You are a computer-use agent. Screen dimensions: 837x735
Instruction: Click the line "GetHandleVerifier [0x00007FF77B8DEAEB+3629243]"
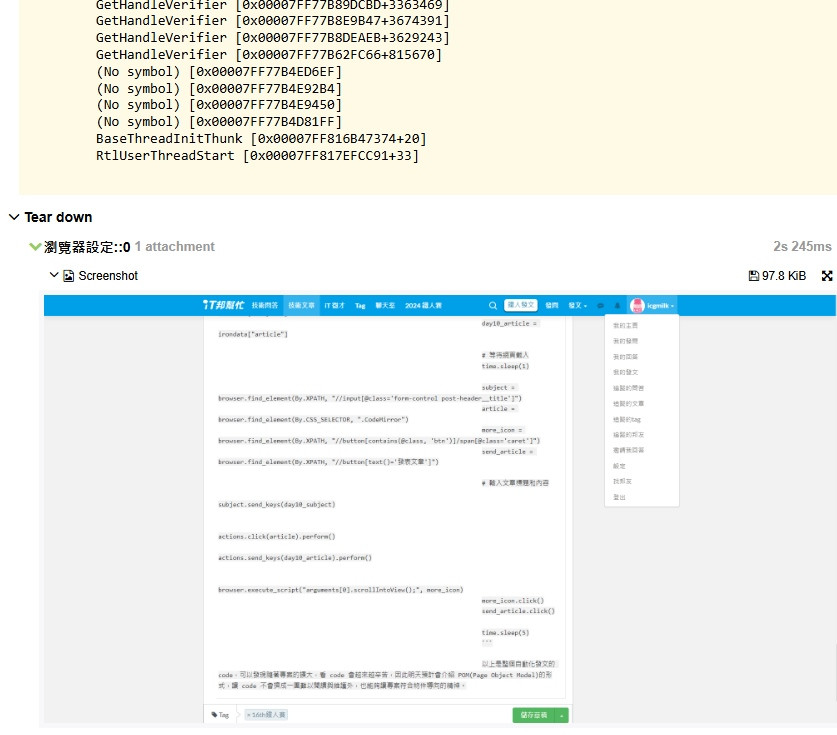point(273,37)
